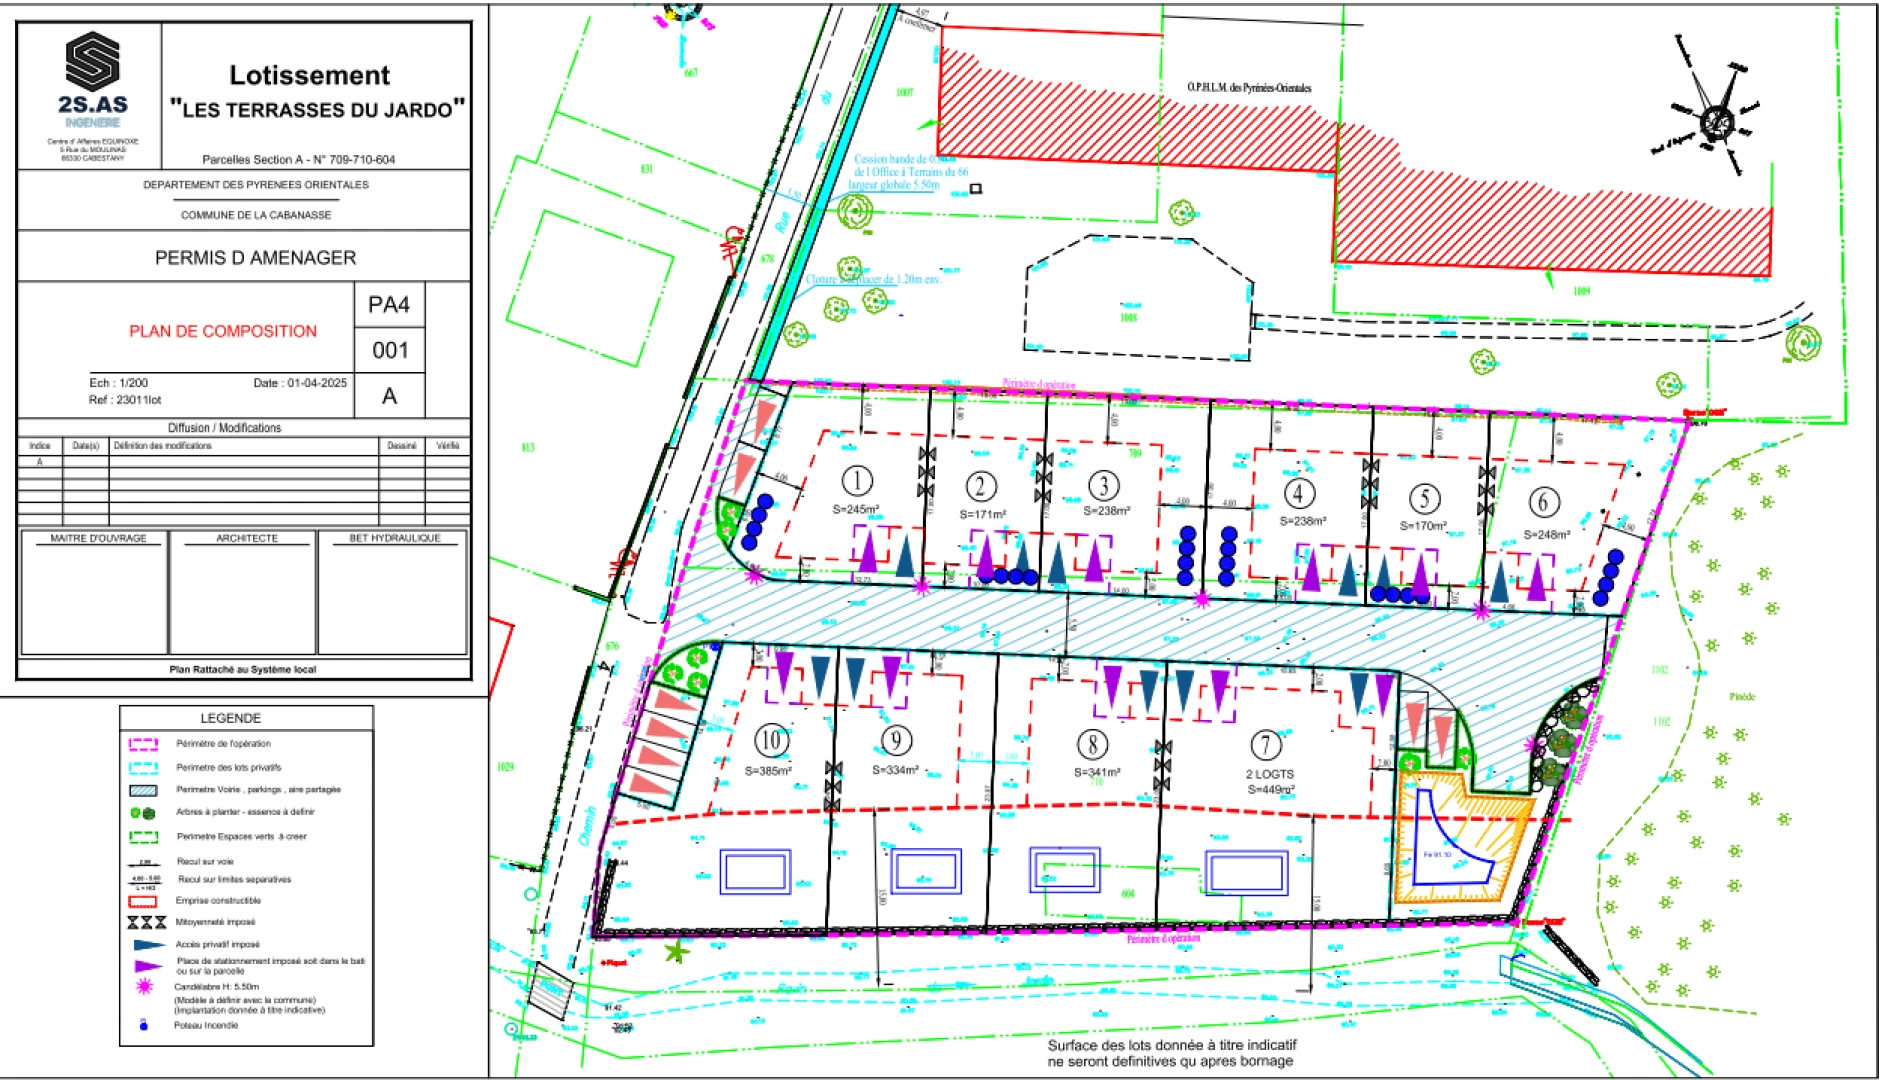Click the north arrow compass rose
Image resolution: width=1882 pixels, height=1080 pixels.
click(1717, 121)
